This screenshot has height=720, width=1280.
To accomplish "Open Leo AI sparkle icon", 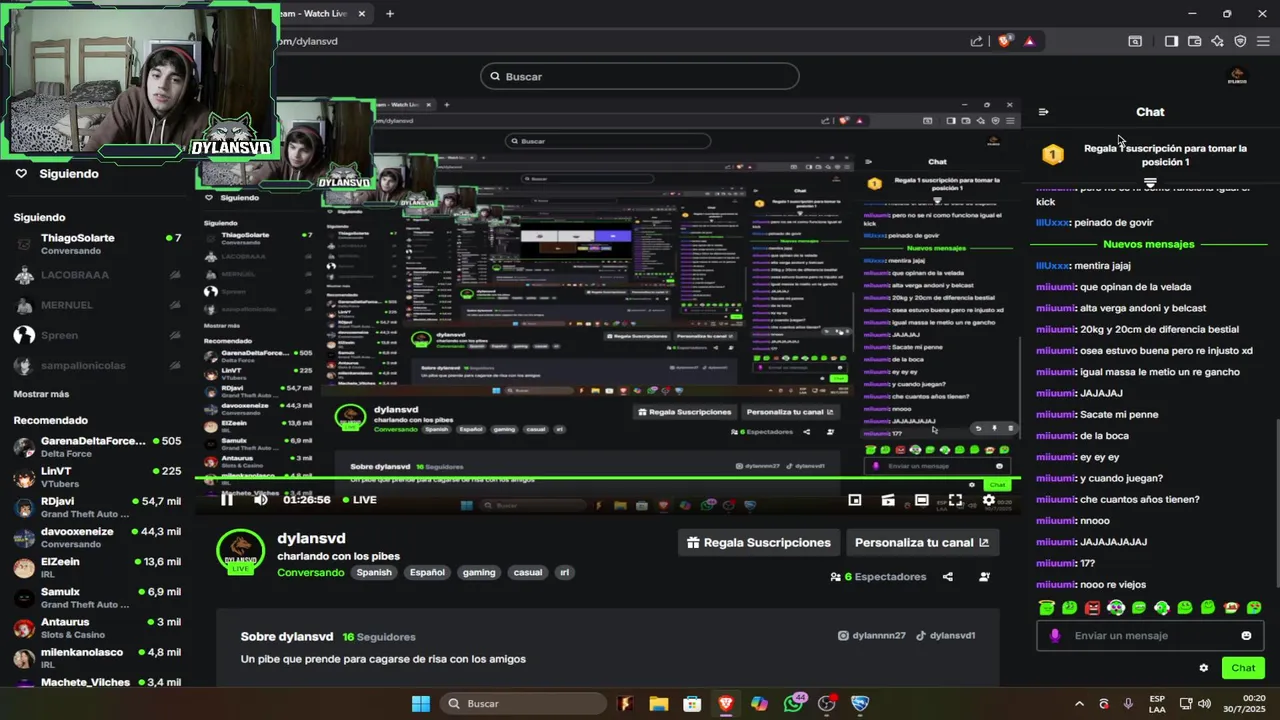I will point(1217,41).
